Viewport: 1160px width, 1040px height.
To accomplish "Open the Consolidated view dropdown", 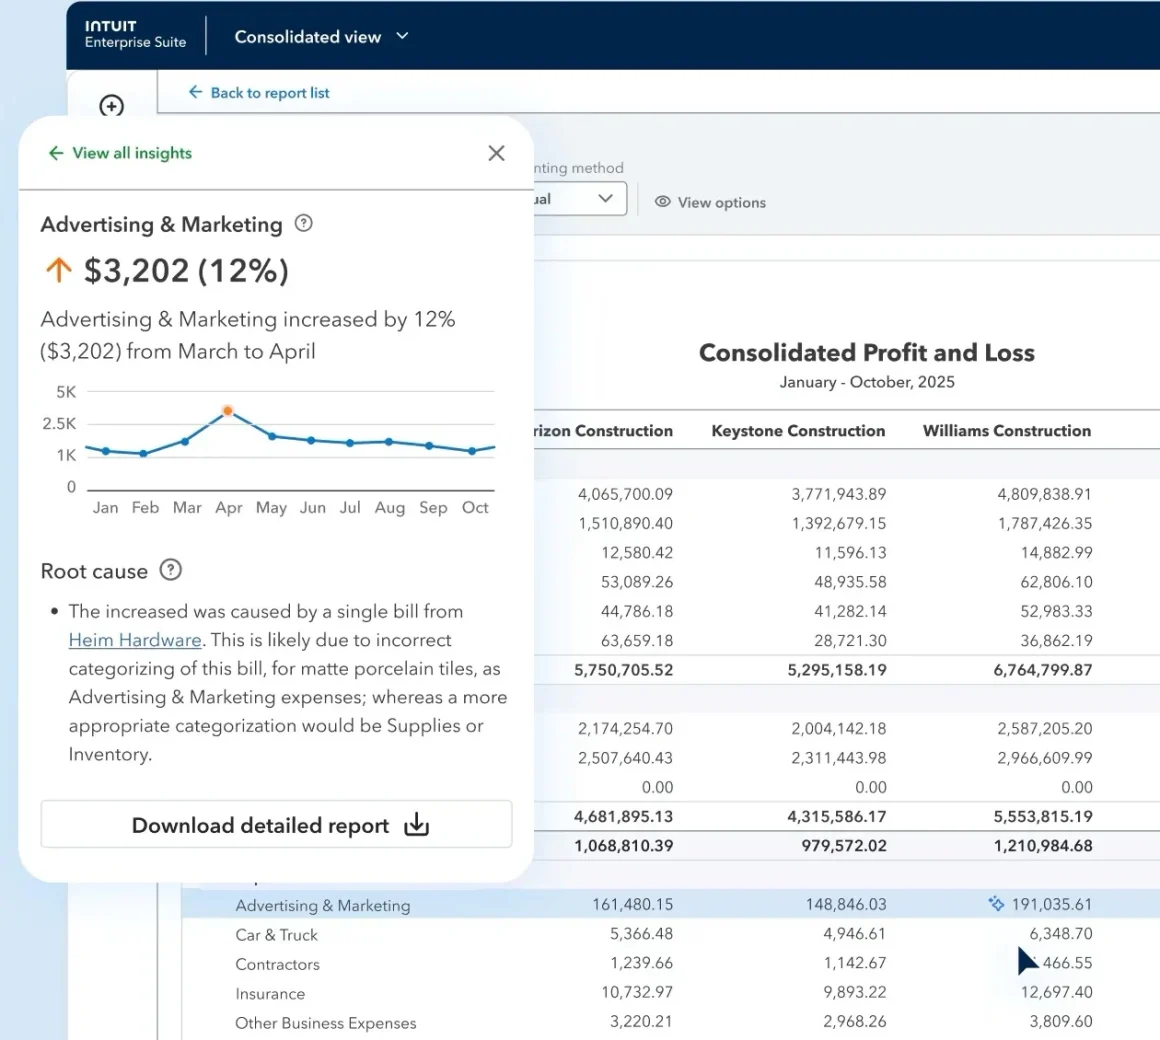I will 321,36.
